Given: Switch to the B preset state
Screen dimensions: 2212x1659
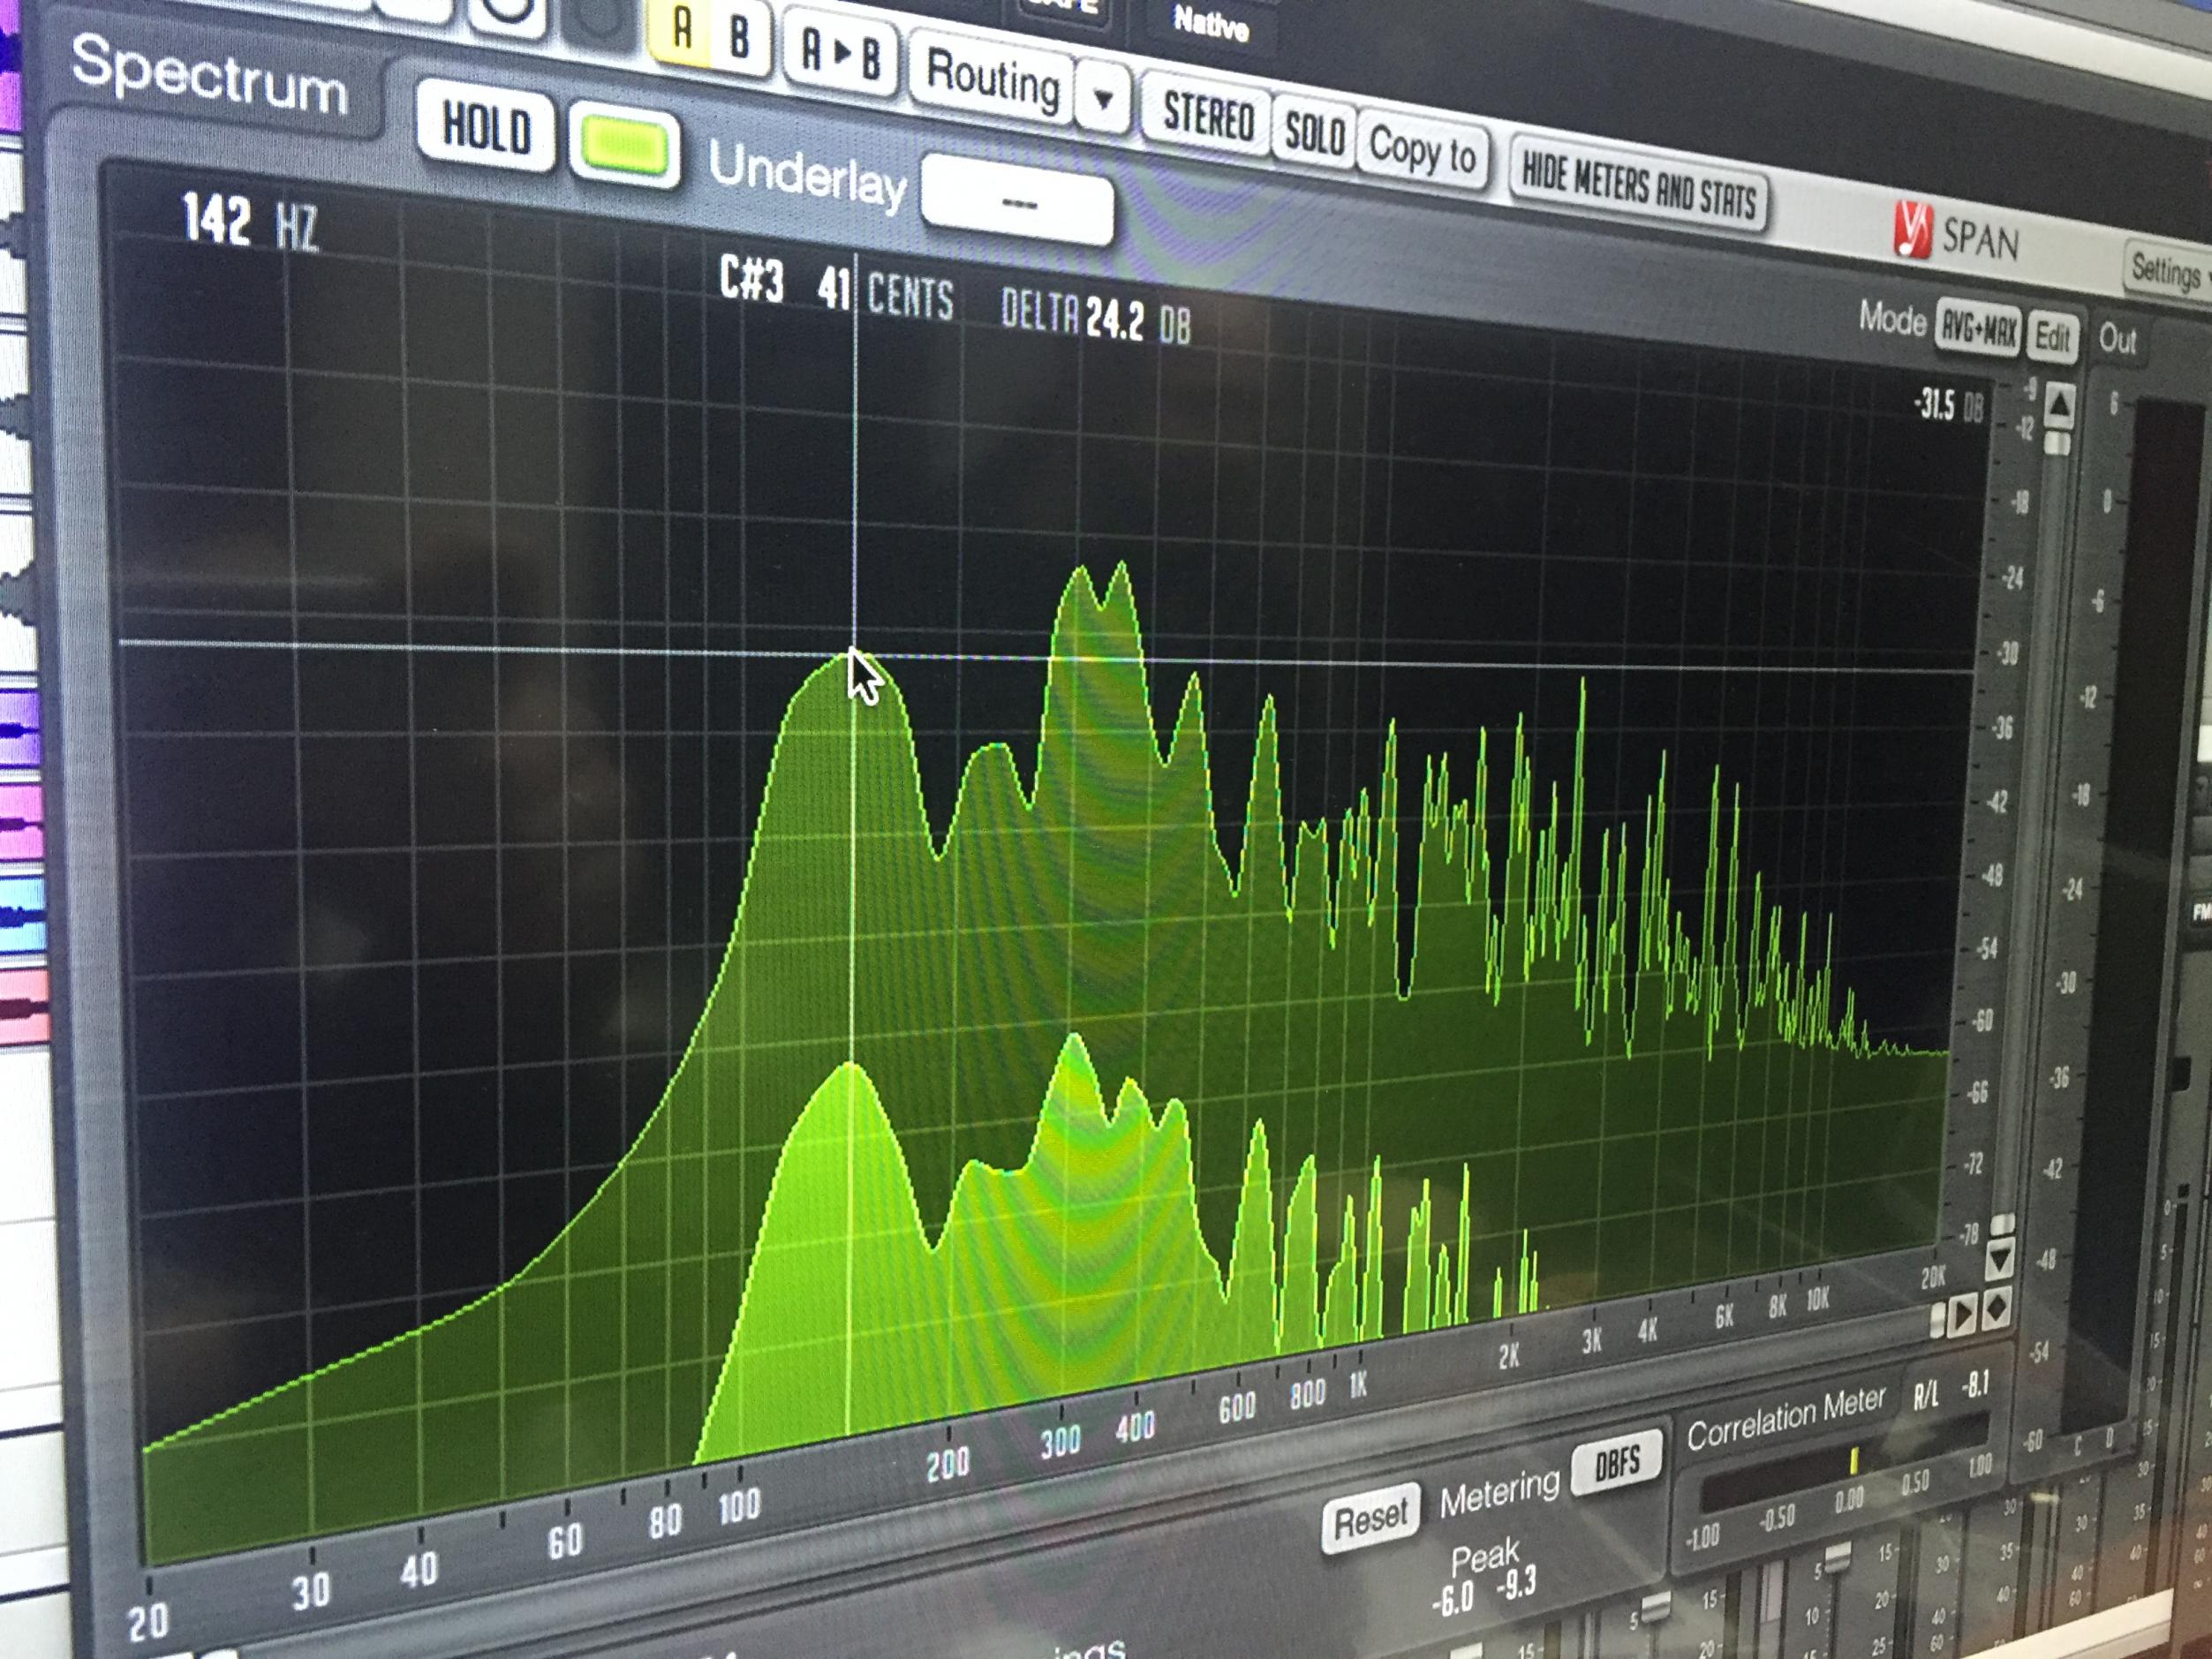Looking at the screenshot, I should pos(739,37).
